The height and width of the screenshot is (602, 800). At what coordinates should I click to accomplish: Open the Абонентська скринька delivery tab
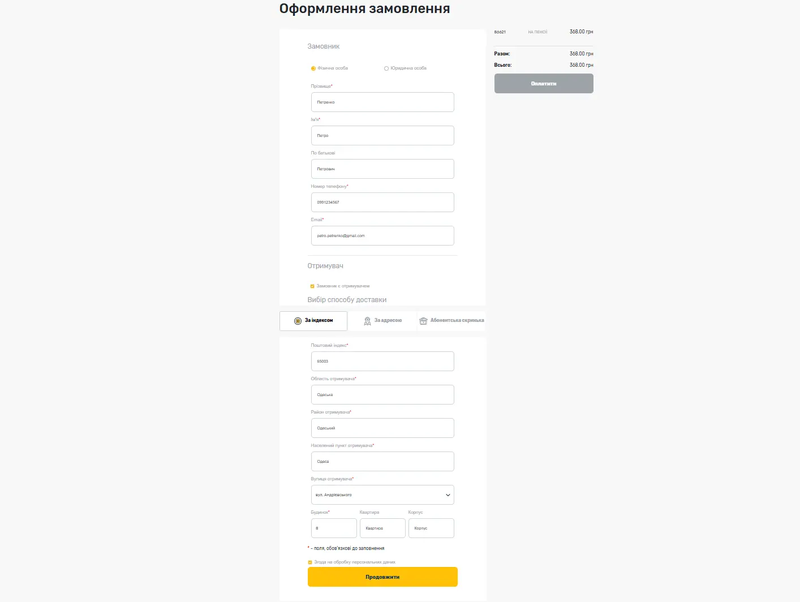[451, 321]
